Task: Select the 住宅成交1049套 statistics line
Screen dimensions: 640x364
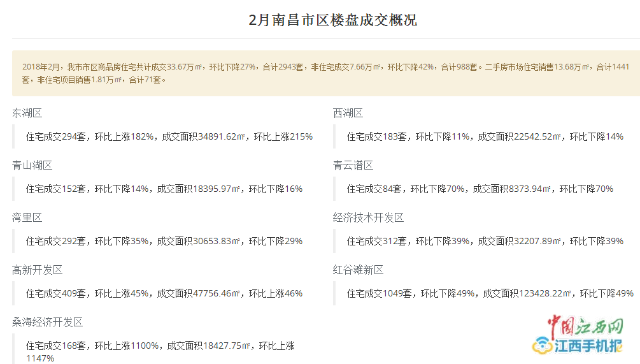Action: coord(490,293)
